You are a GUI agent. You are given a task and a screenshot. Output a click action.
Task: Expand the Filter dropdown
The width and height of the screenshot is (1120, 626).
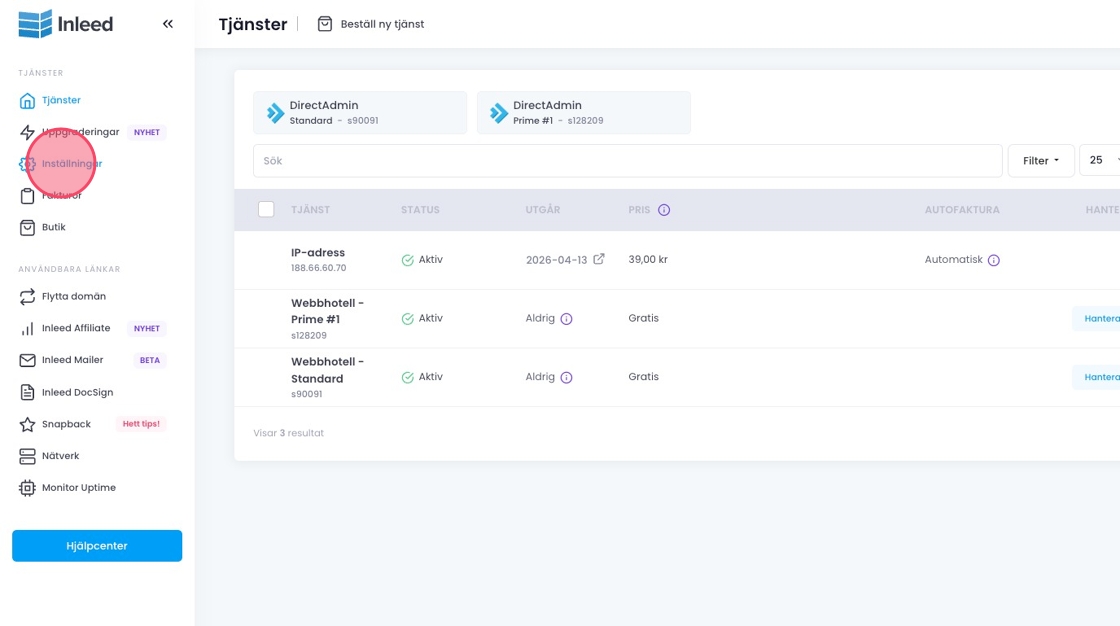coord(1040,160)
